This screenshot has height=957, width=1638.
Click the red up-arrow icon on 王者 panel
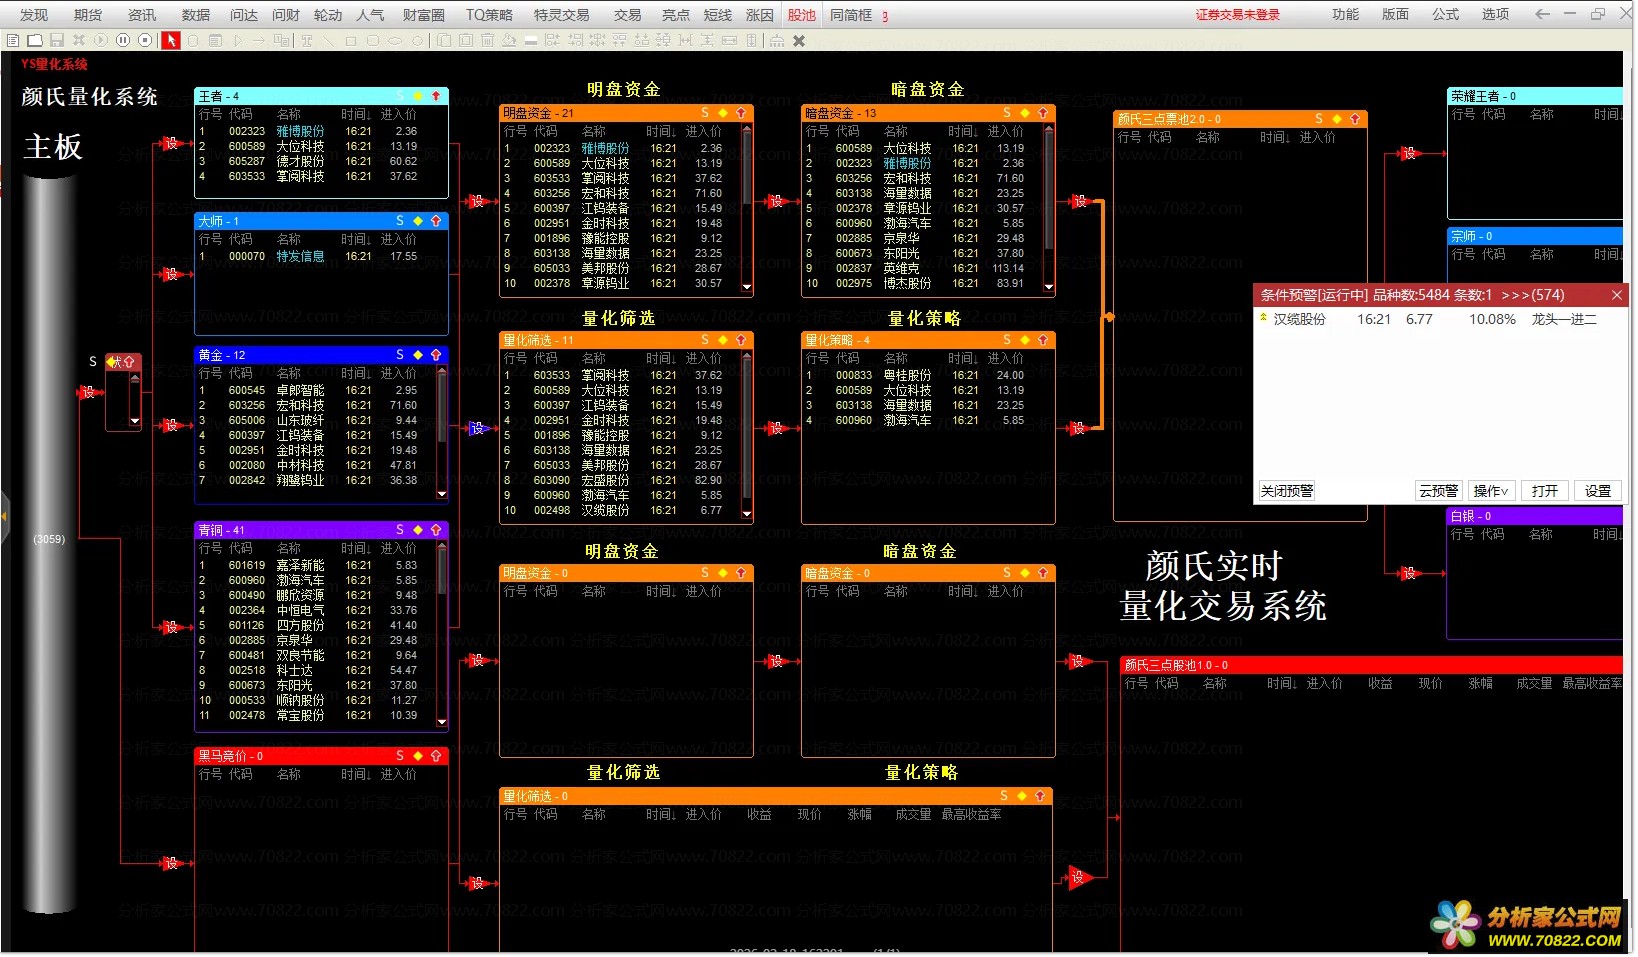436,97
